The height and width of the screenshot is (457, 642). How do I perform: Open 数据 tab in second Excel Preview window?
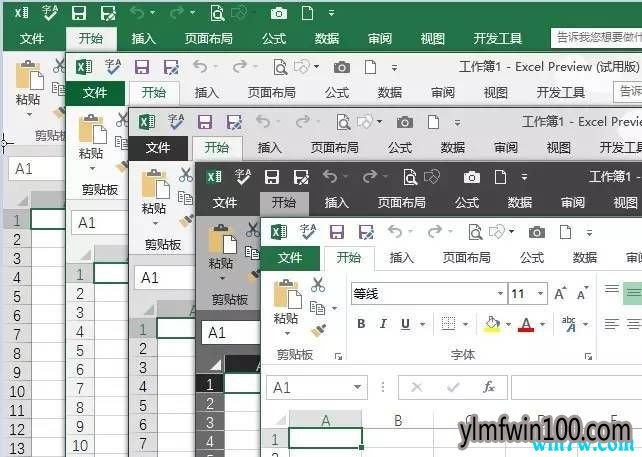coord(389,93)
